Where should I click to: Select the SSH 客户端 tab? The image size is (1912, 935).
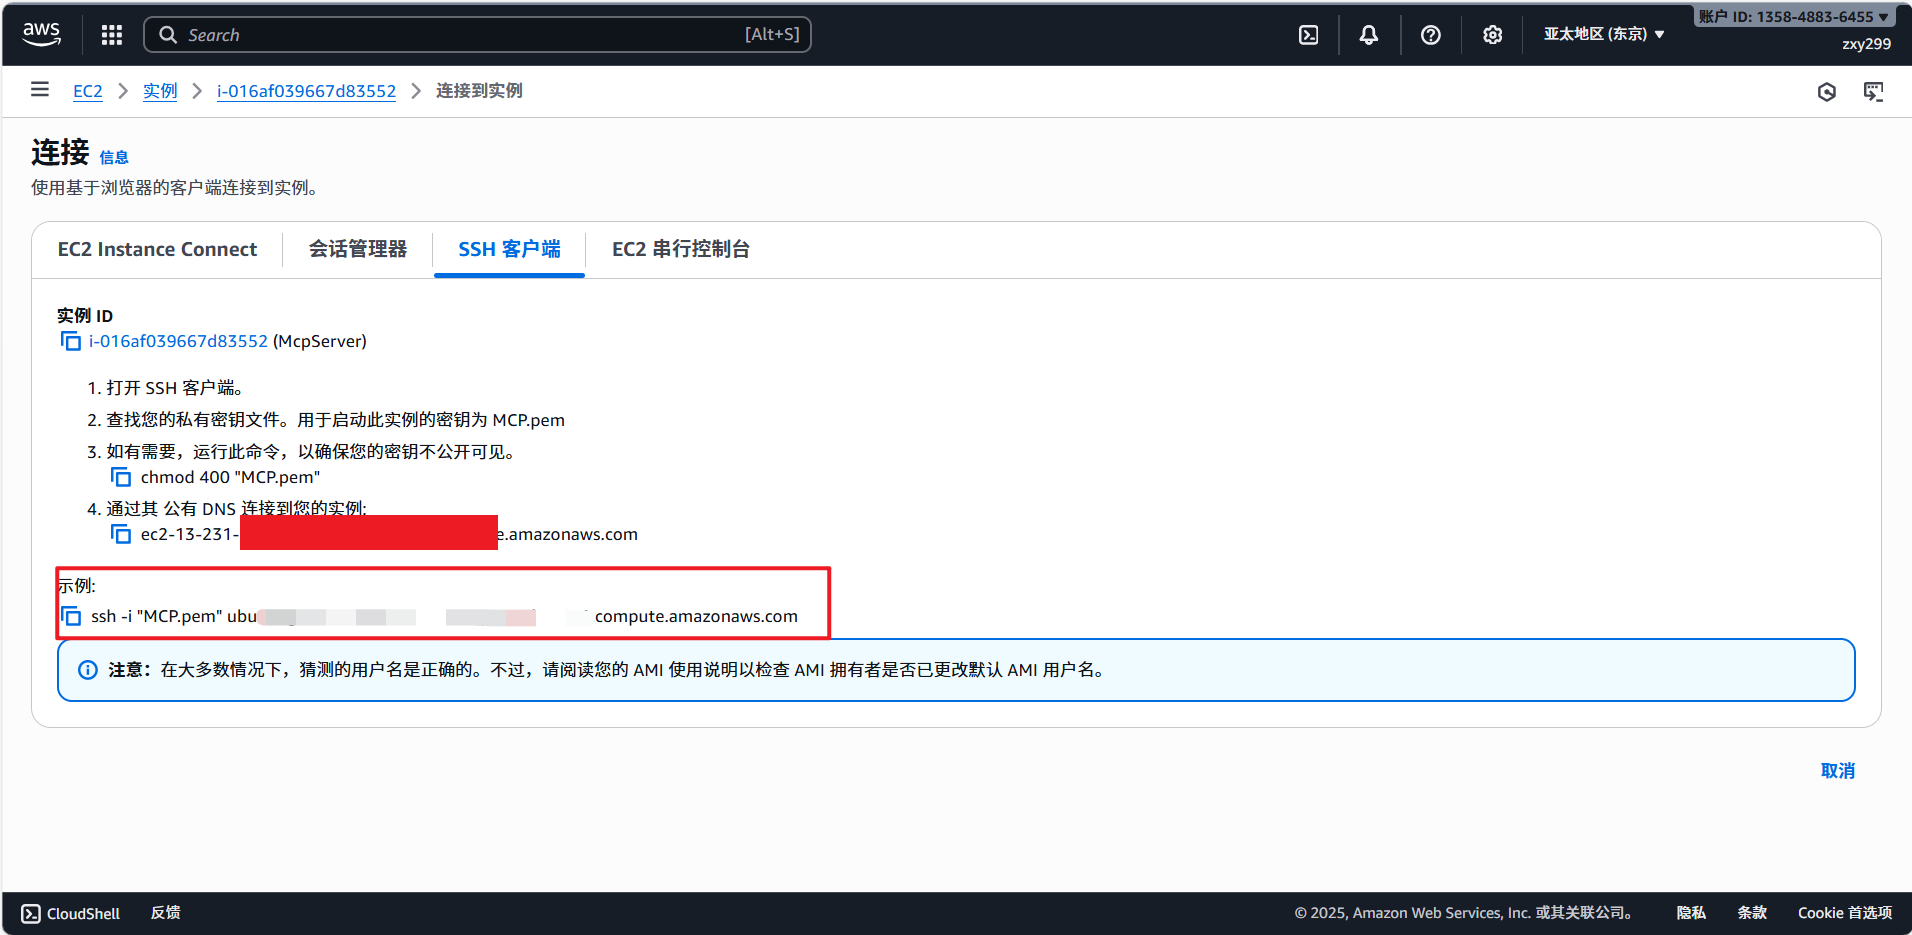509,249
